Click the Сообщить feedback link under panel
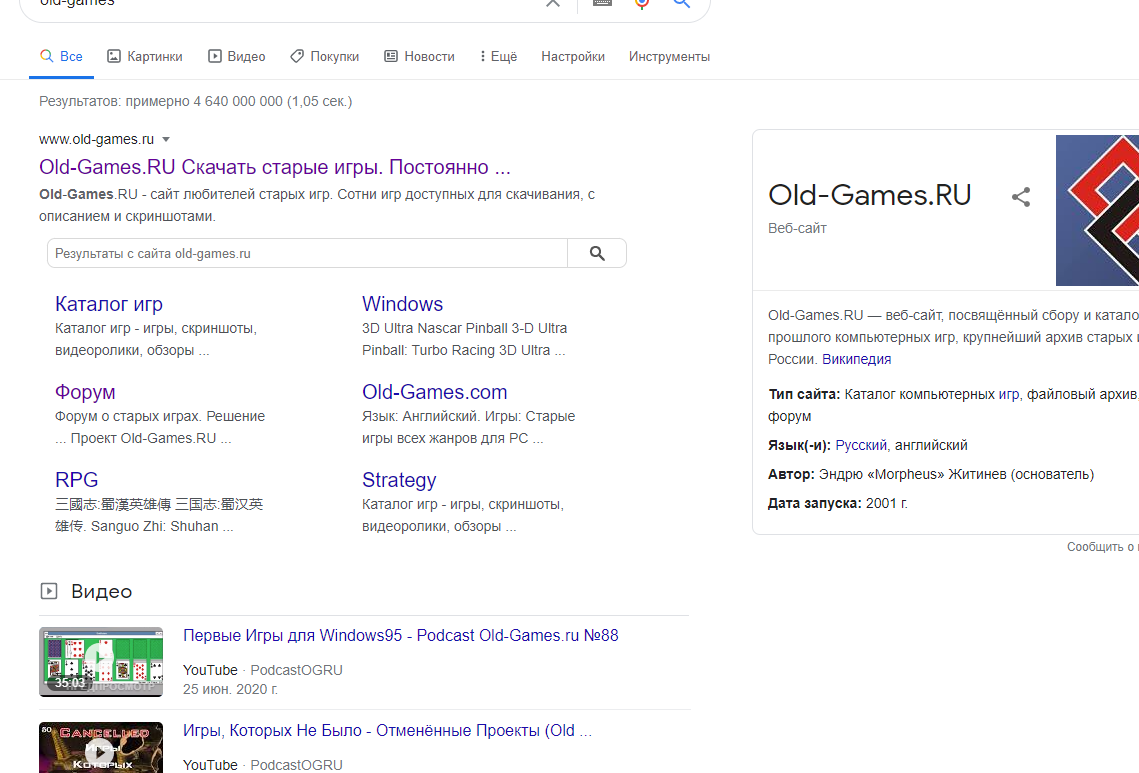 pyautogui.click(x=1103, y=546)
